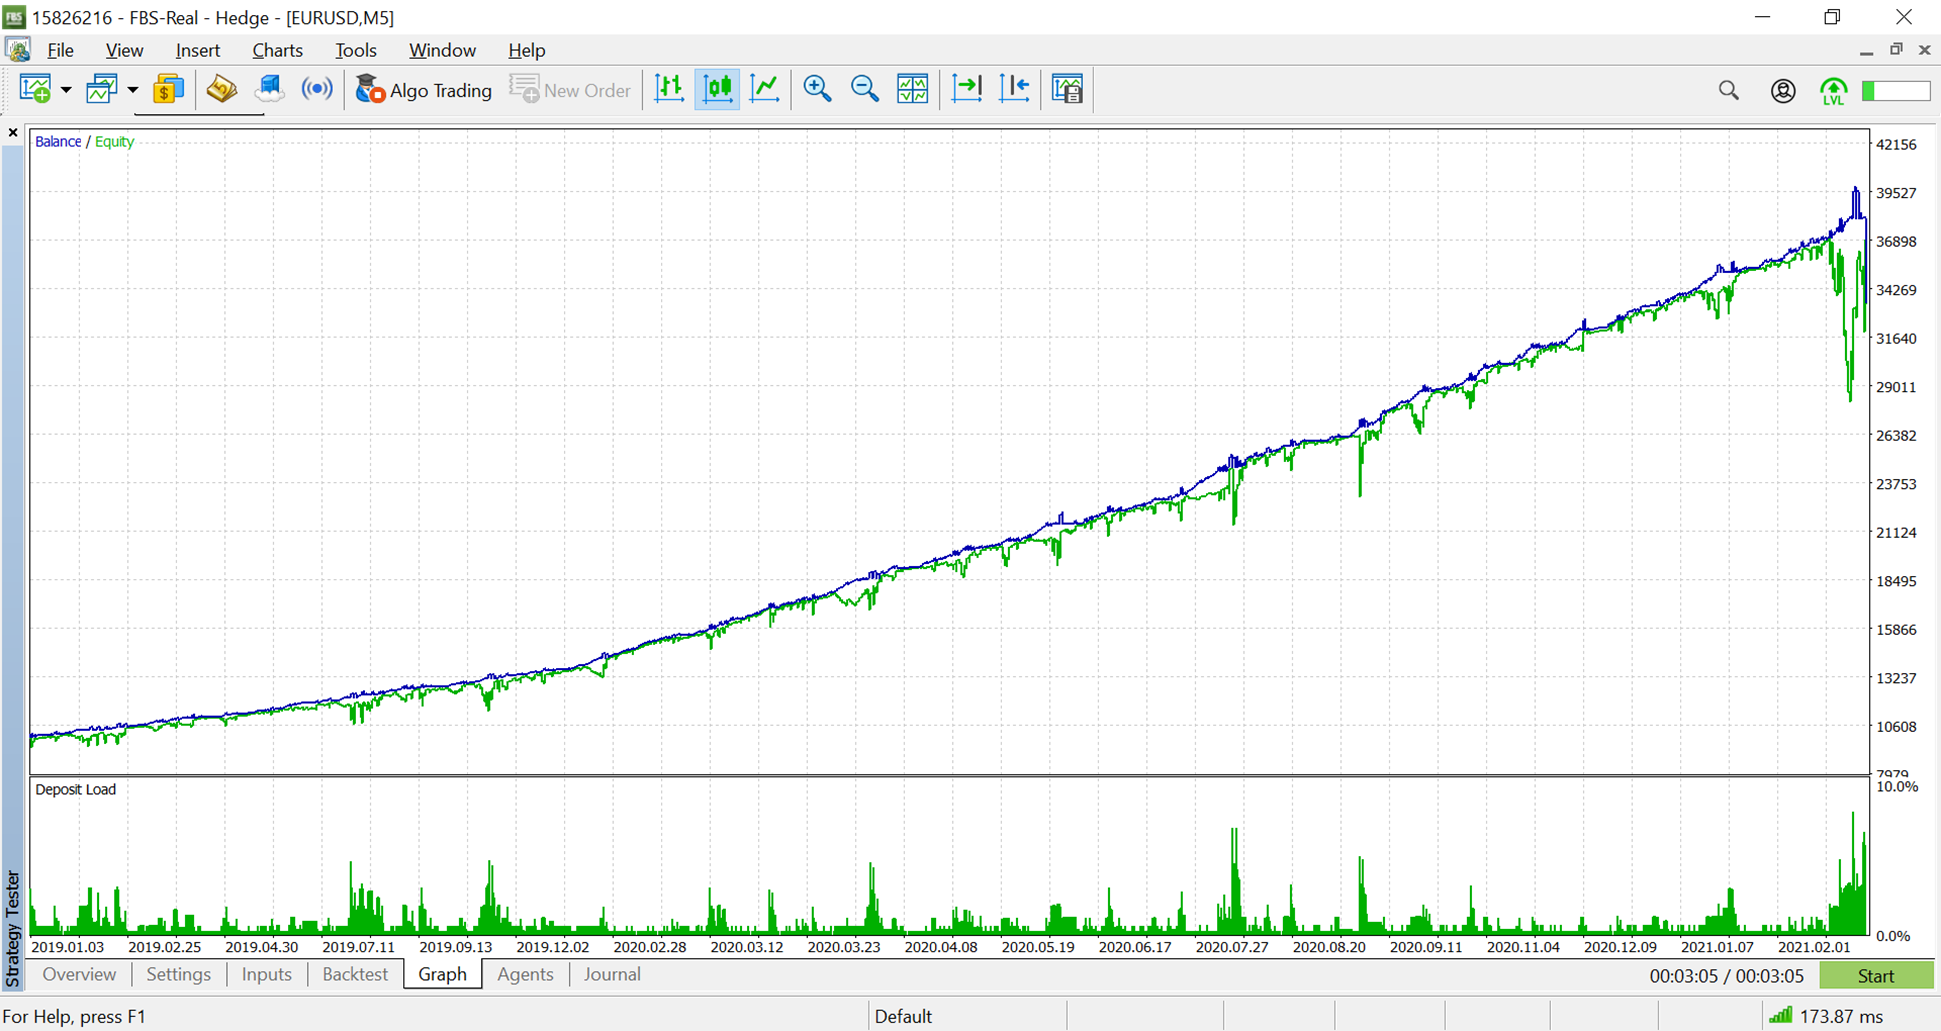Minimize the inner chart window
This screenshot has width=1941, height=1031.
[1867, 51]
